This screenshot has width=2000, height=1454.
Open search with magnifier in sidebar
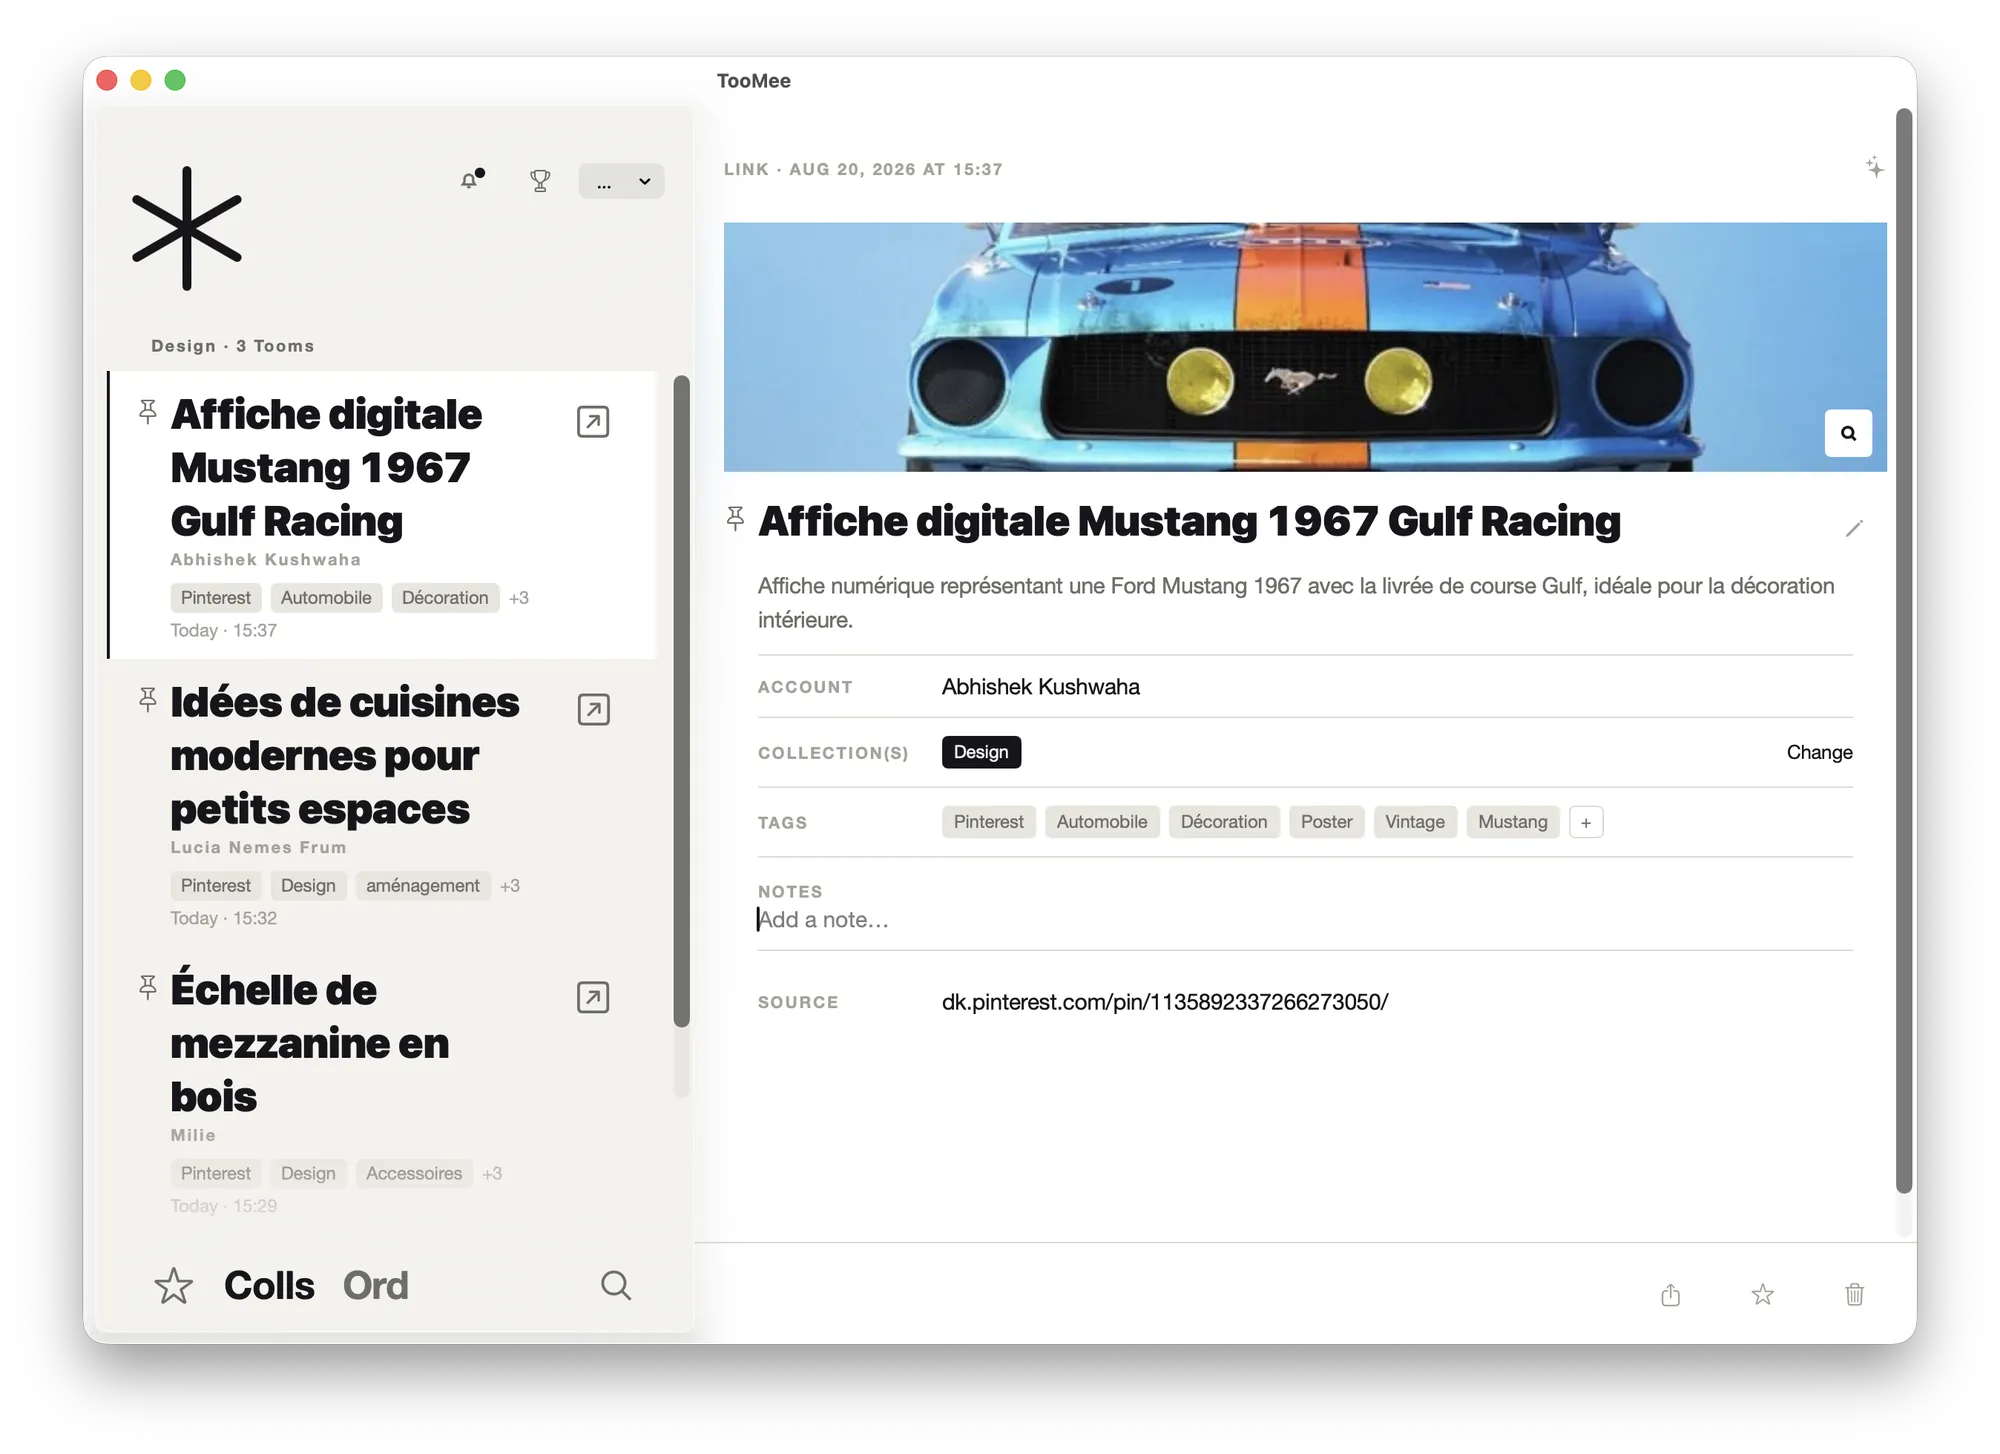point(616,1286)
